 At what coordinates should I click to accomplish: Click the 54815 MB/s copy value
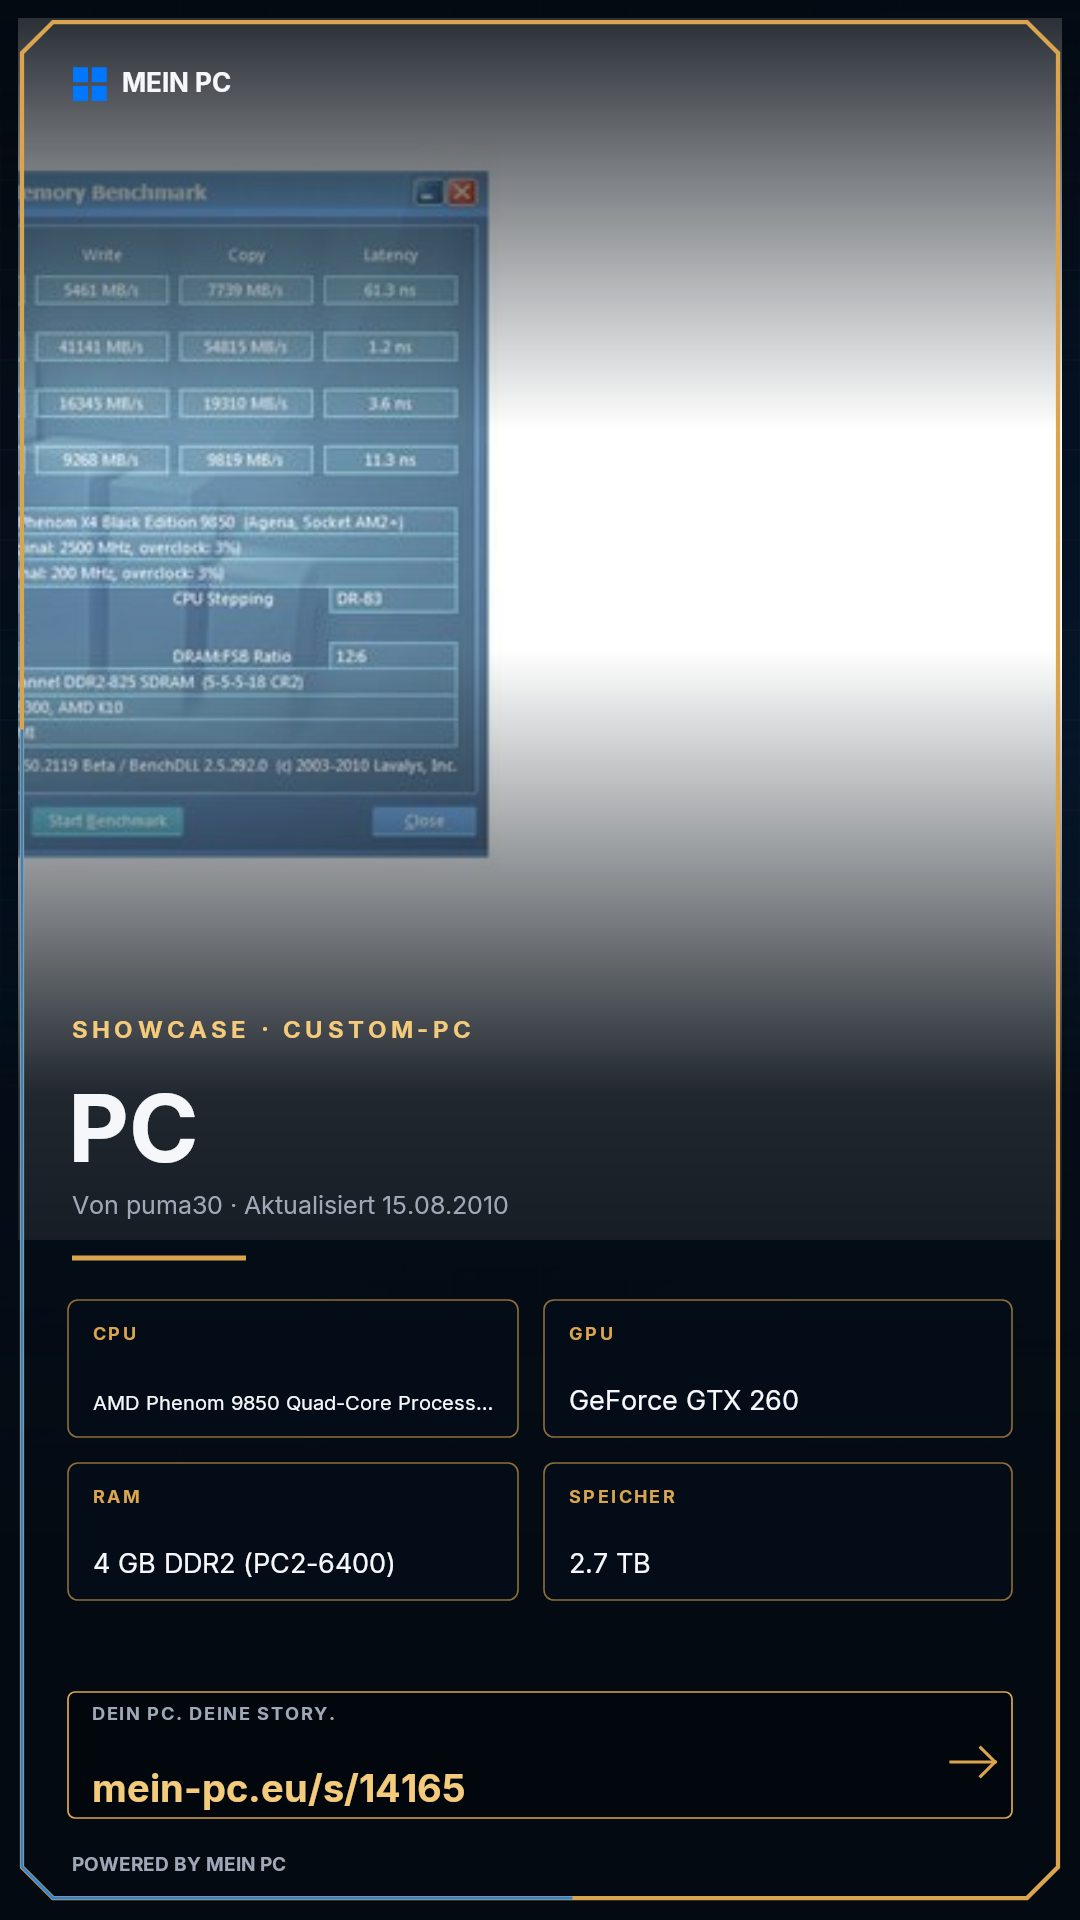click(x=246, y=347)
